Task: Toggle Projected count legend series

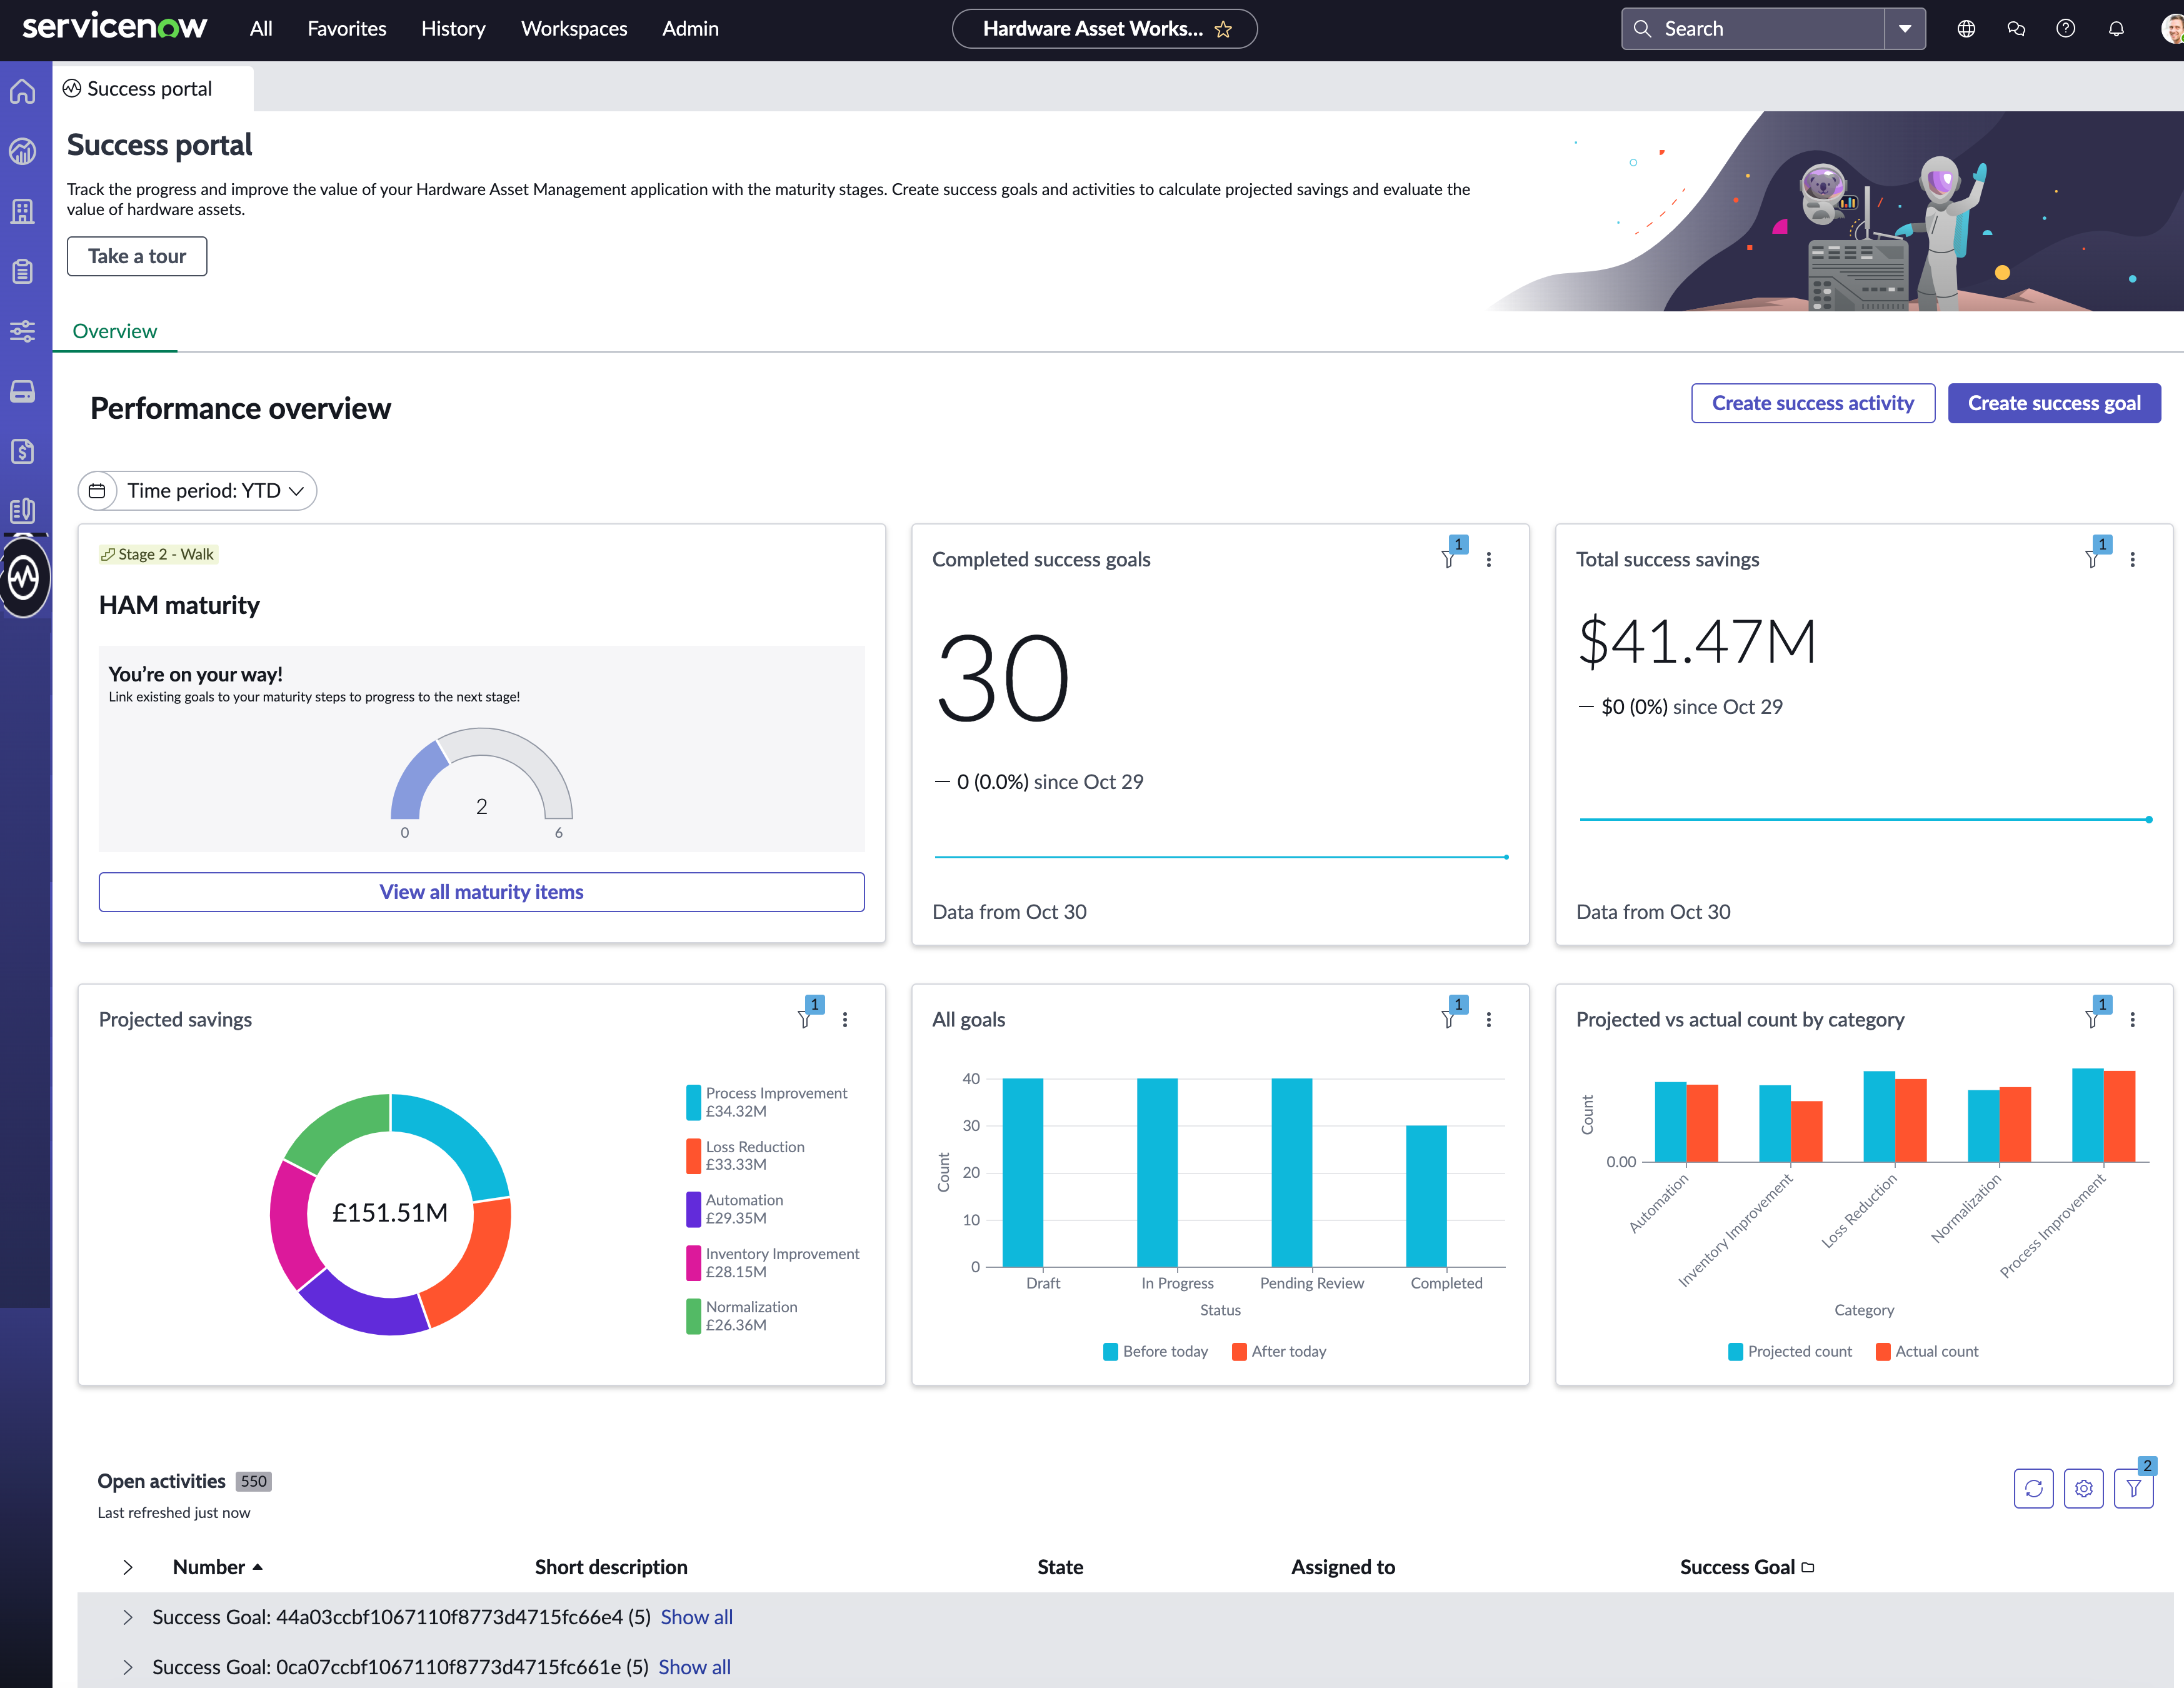Action: click(1790, 1351)
